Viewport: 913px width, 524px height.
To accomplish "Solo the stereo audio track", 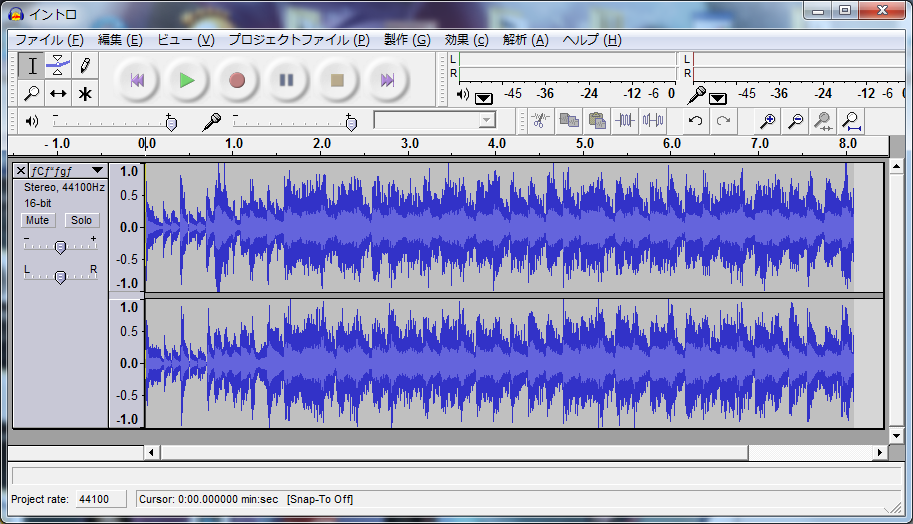I will (82, 220).
